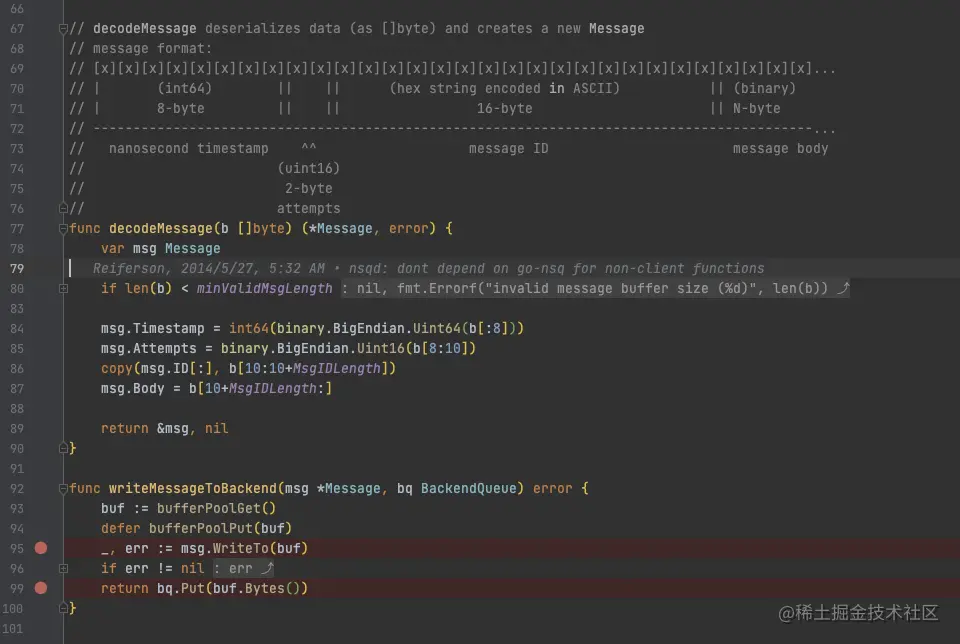Screen dimensions: 960x644
Task: Collapse the comment block at line 67
Action: (64, 28)
